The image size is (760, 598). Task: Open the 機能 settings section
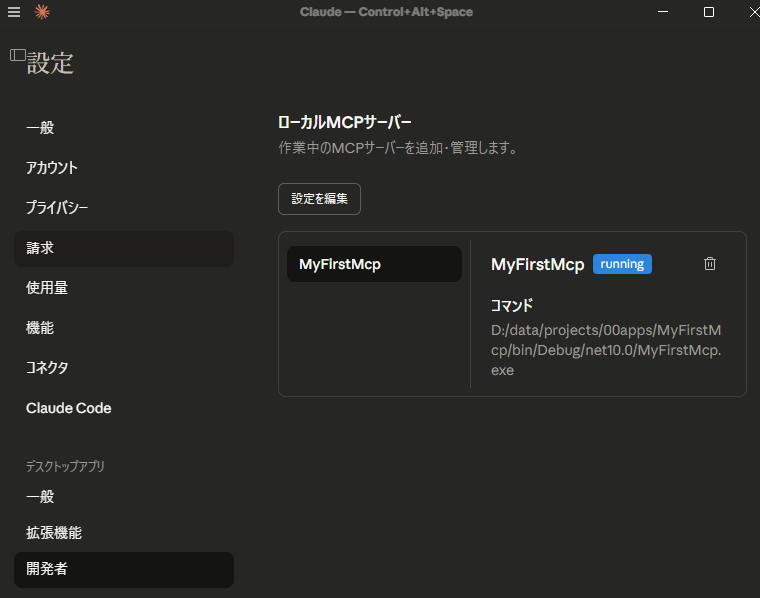tap(40, 328)
